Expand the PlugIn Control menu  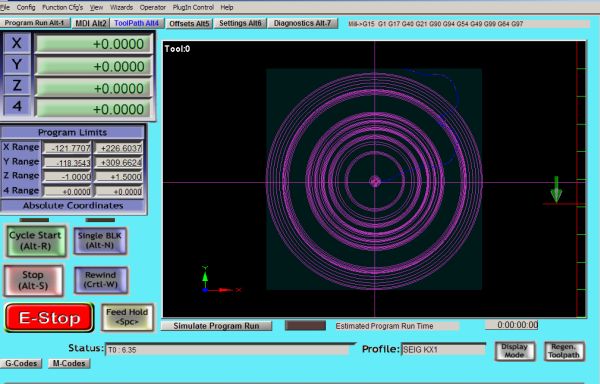tap(193, 7)
